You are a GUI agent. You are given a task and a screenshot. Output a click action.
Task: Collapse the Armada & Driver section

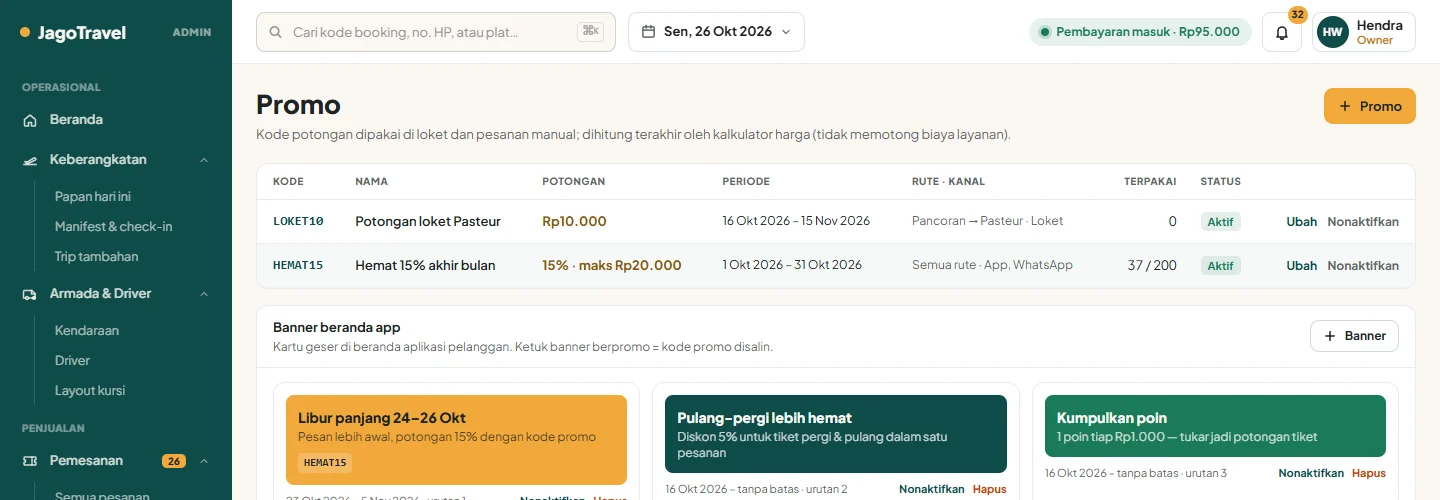pyautogui.click(x=204, y=294)
